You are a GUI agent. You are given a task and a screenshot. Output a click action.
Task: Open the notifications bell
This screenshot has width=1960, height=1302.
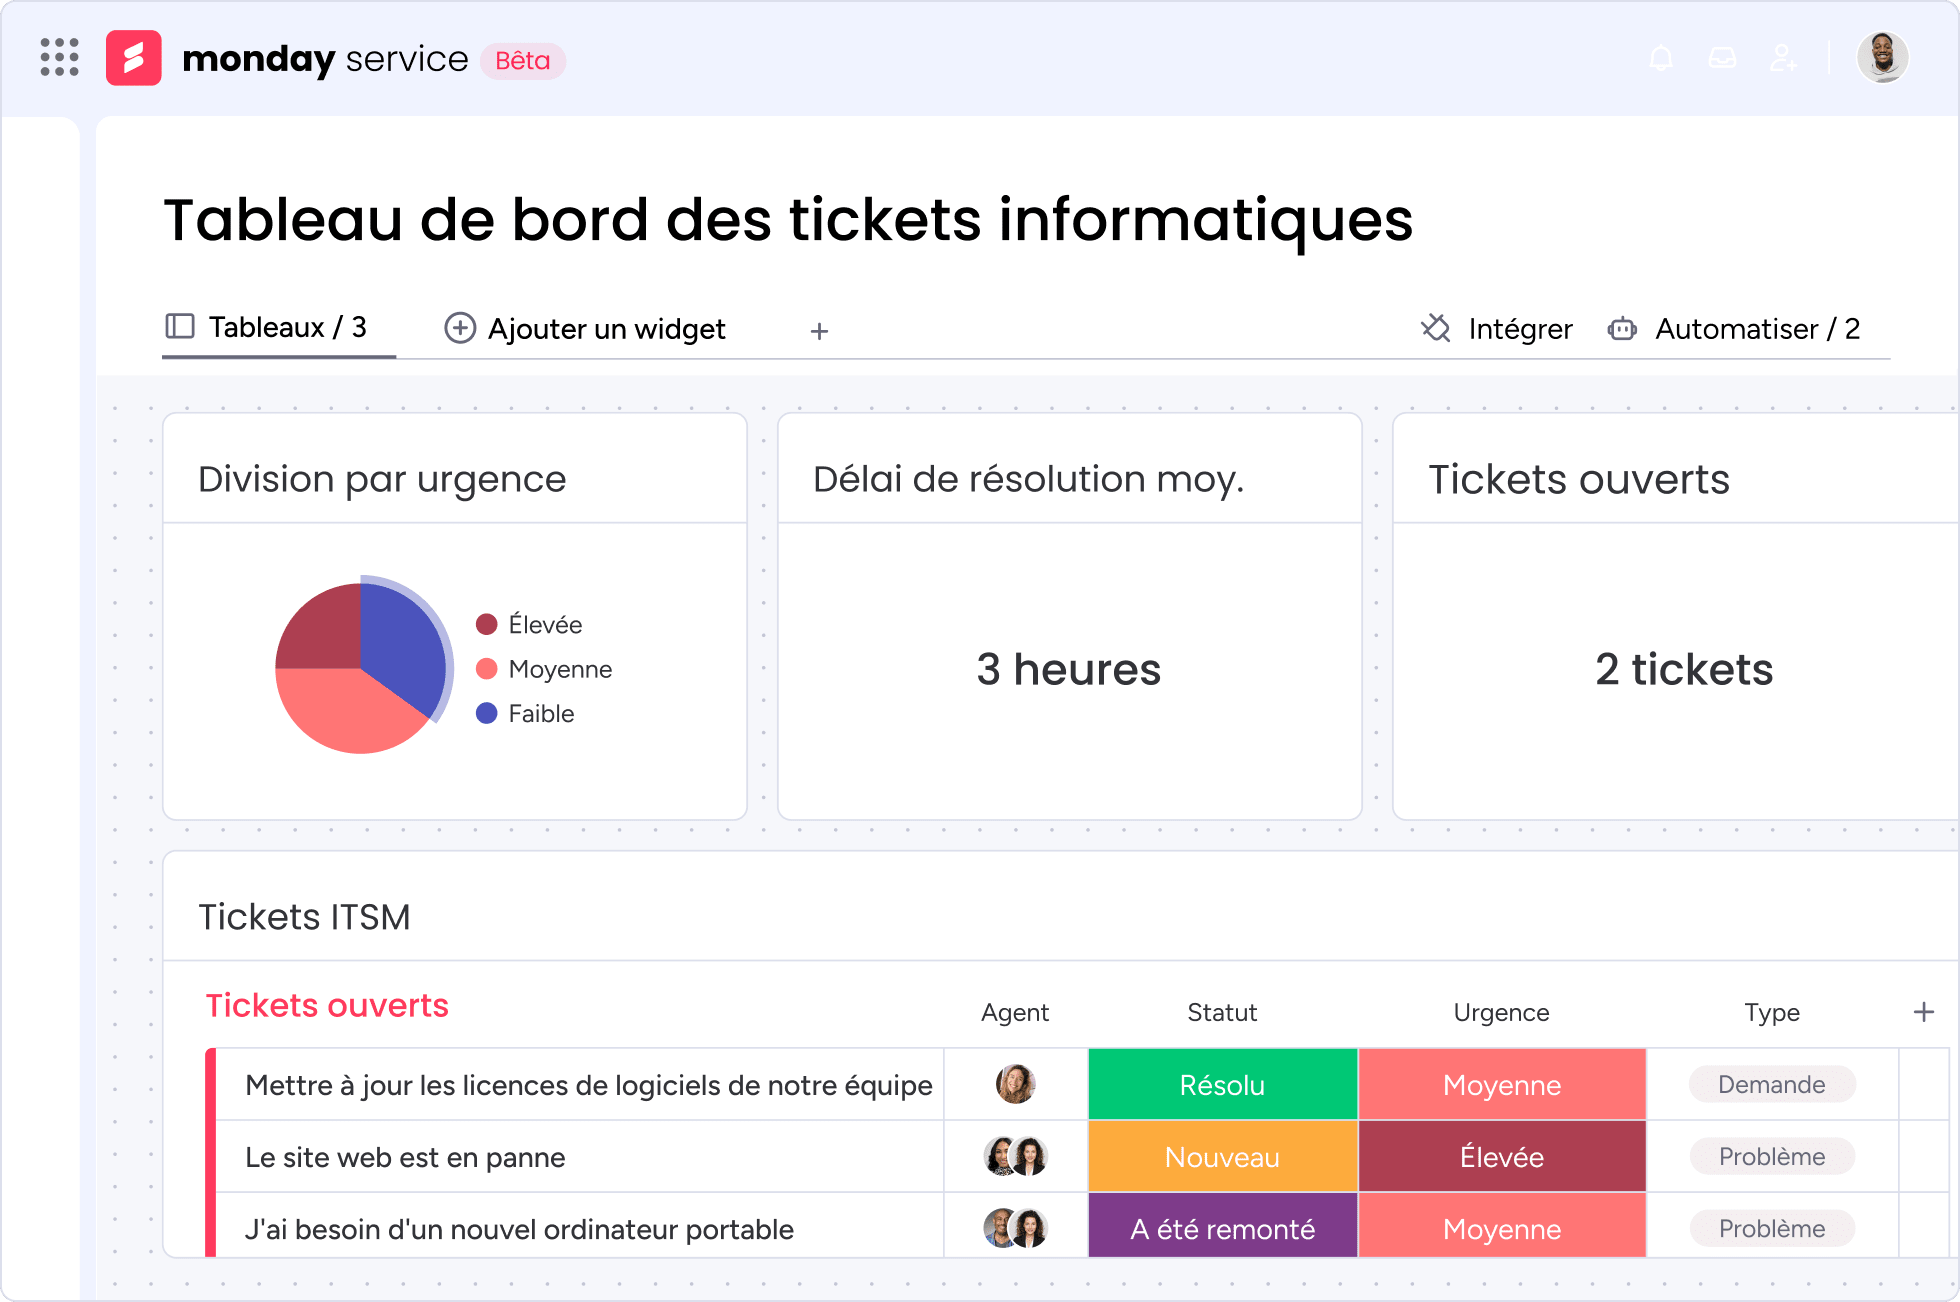pyautogui.click(x=1661, y=58)
